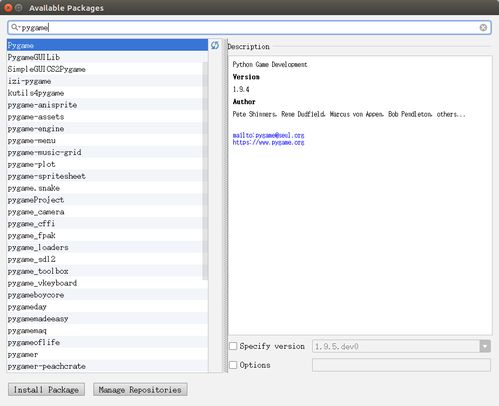Click the Install Package button

coord(46,390)
